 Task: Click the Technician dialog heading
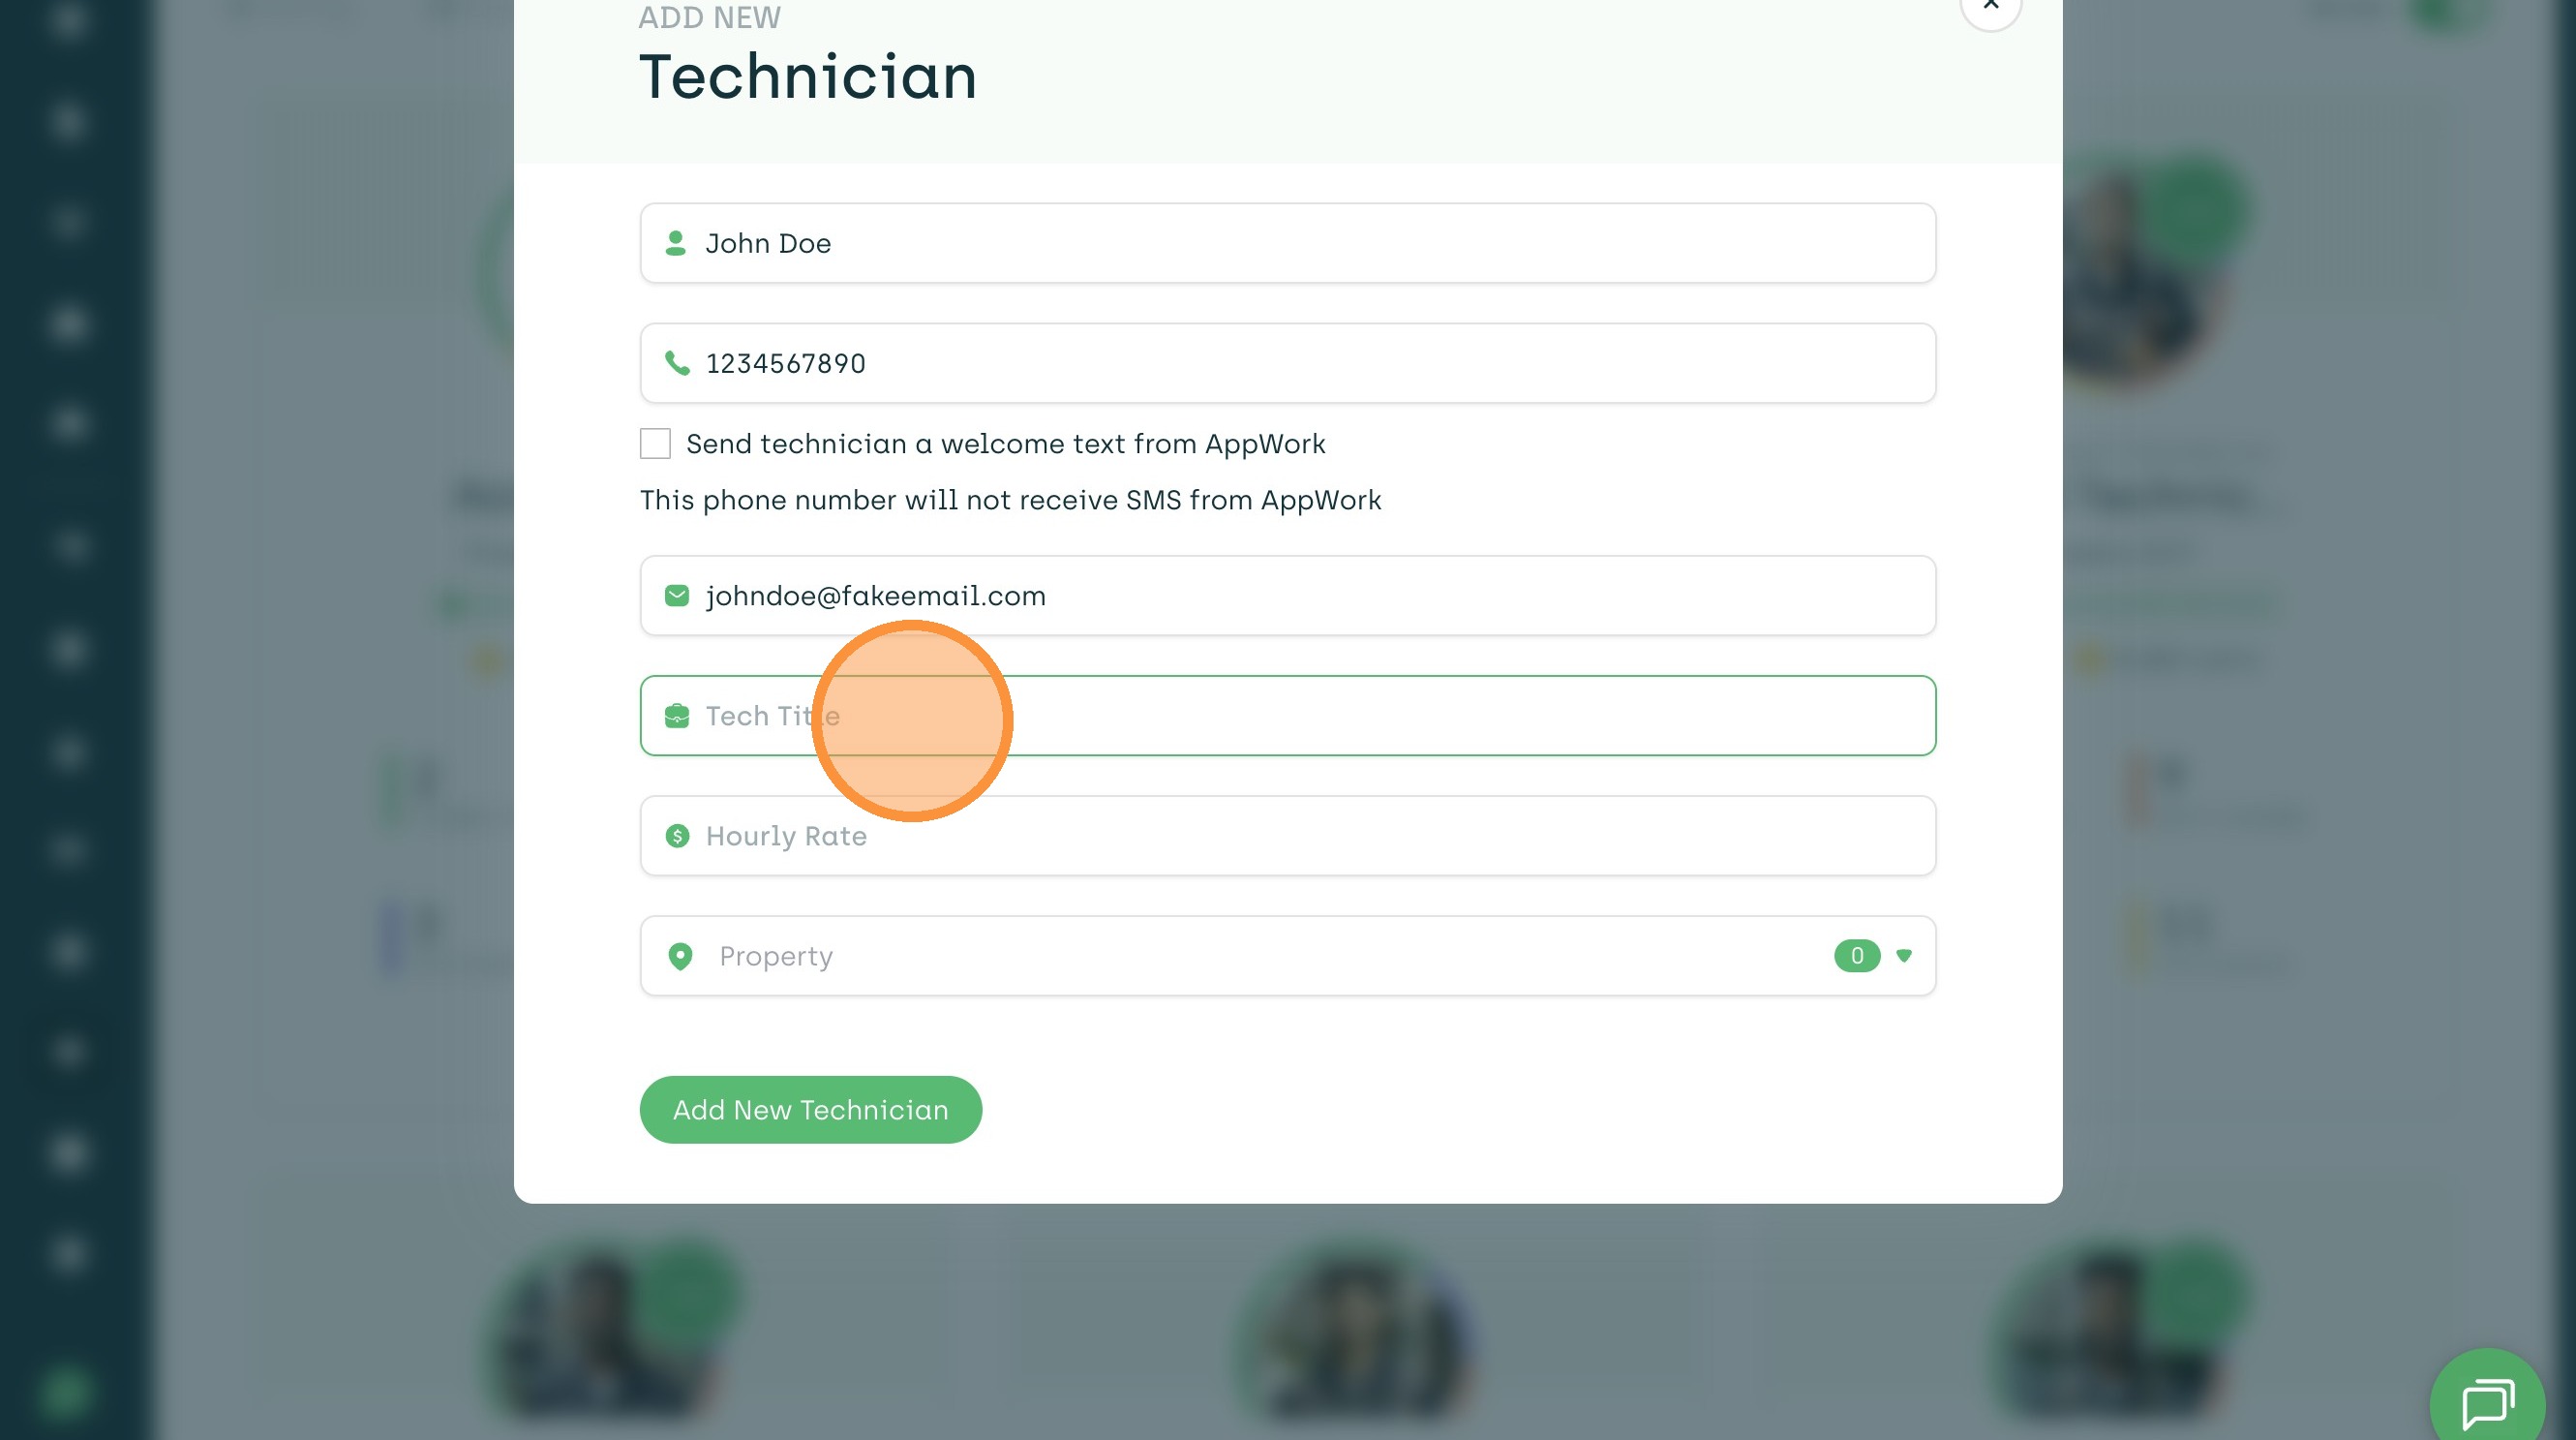point(807,77)
